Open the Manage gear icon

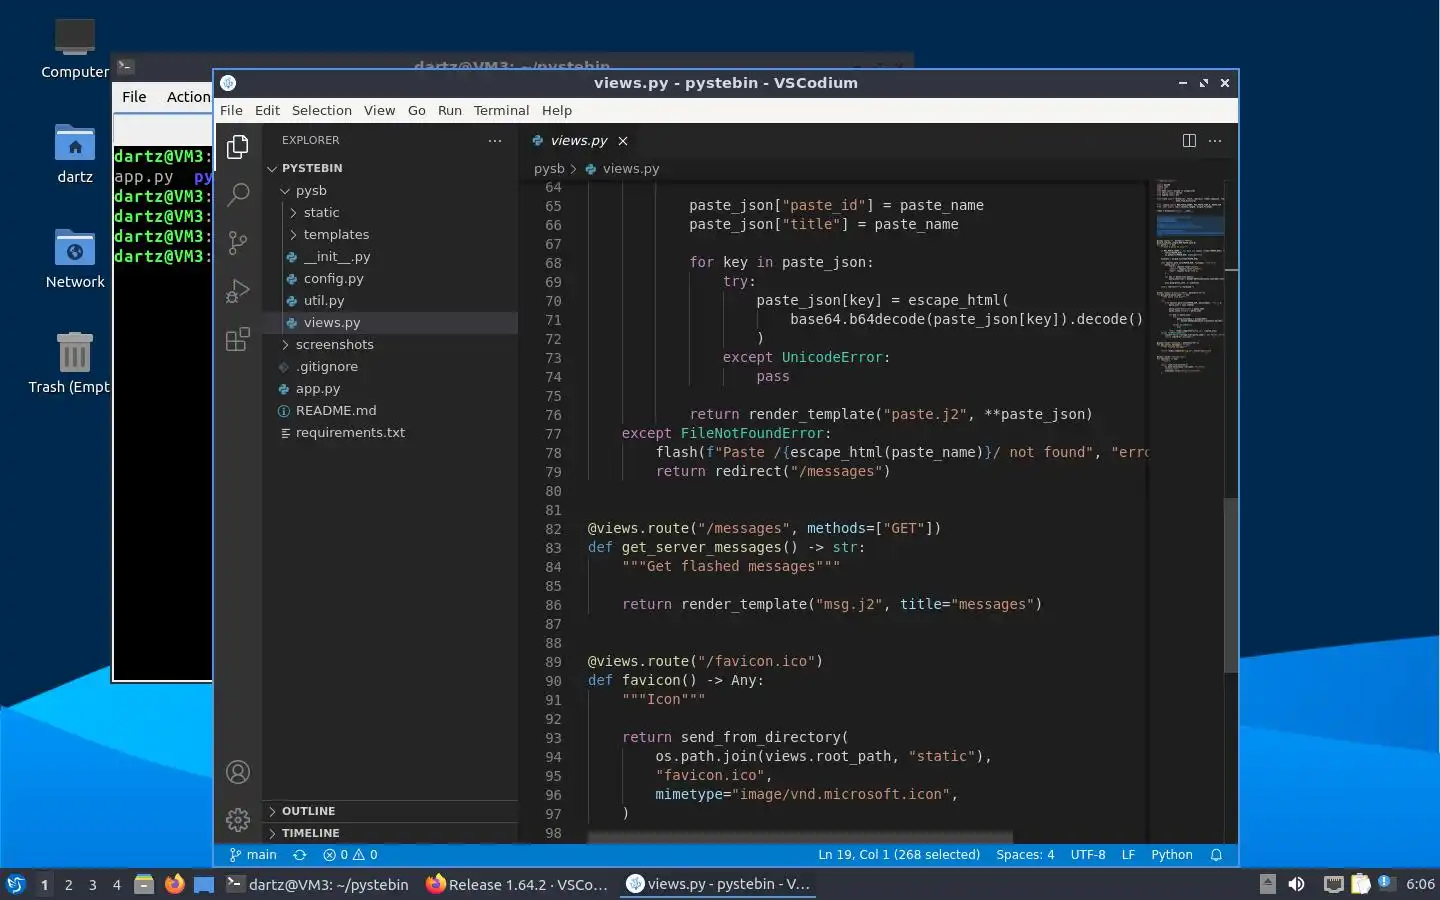point(238,820)
